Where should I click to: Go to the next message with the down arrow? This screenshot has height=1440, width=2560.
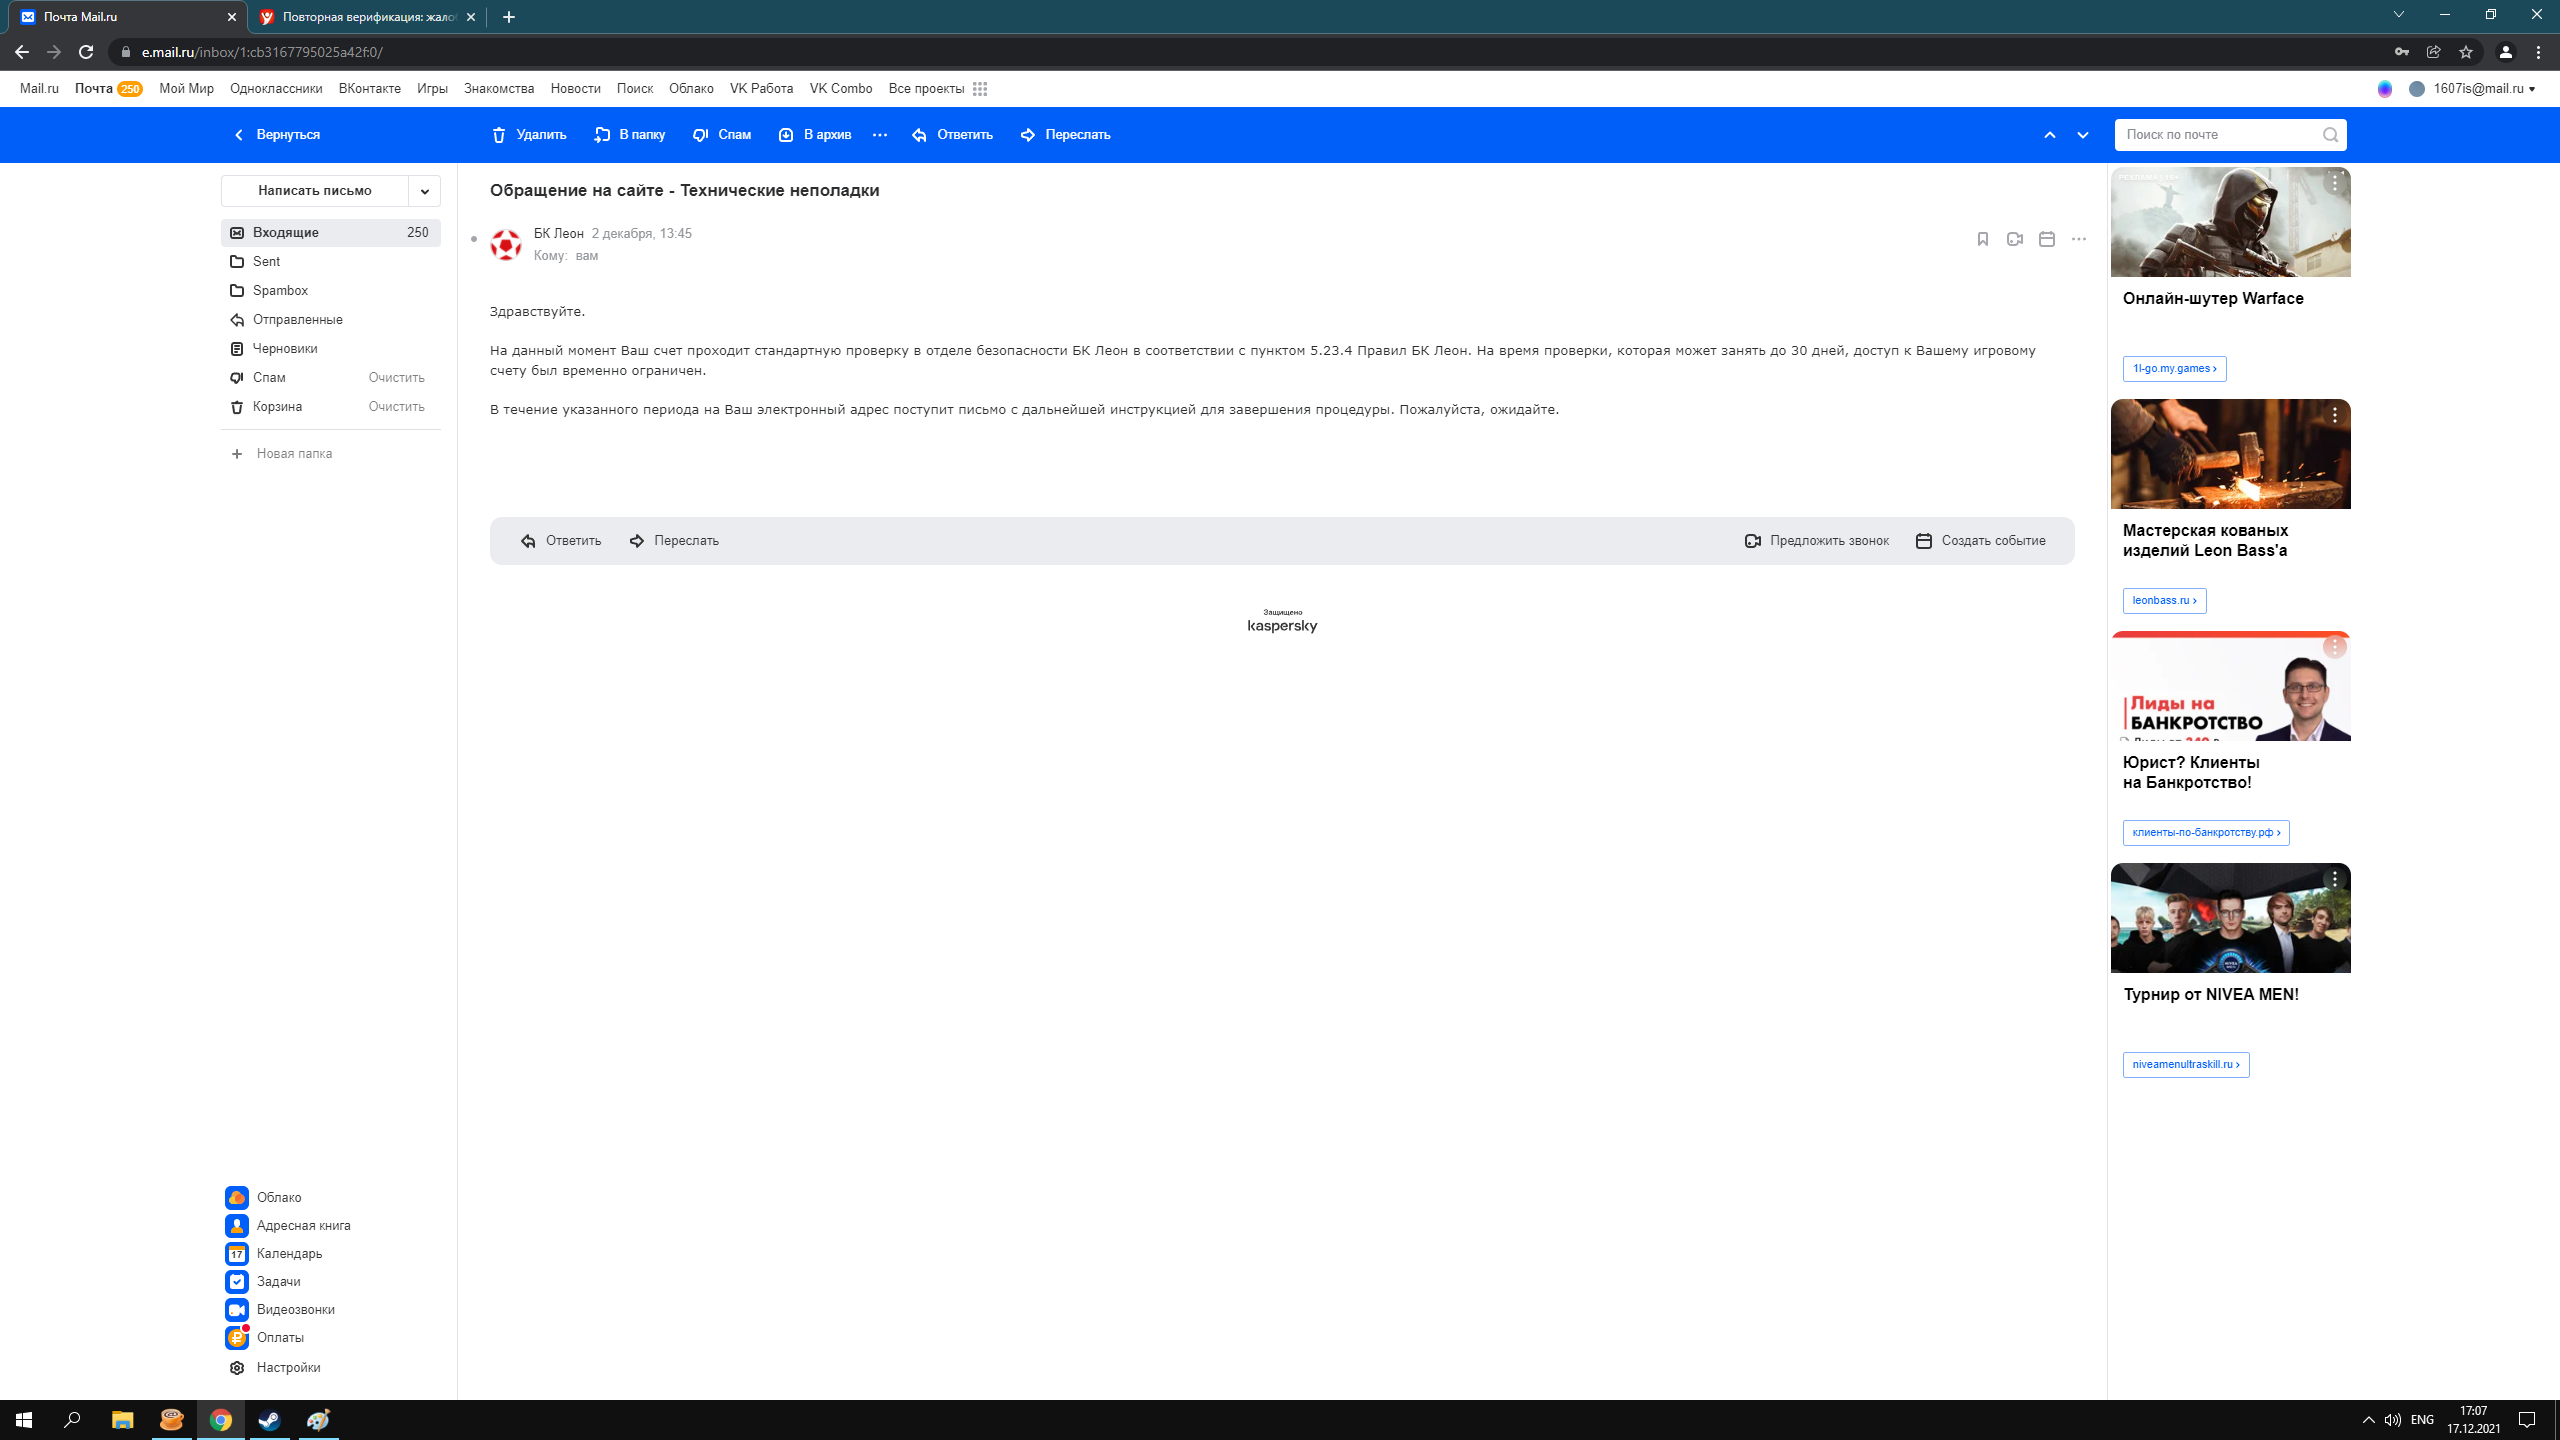click(x=2083, y=135)
